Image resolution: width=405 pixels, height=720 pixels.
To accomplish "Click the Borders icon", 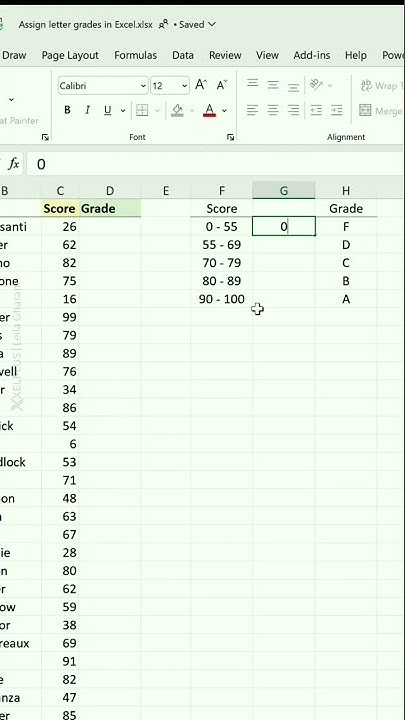I will (x=142, y=110).
